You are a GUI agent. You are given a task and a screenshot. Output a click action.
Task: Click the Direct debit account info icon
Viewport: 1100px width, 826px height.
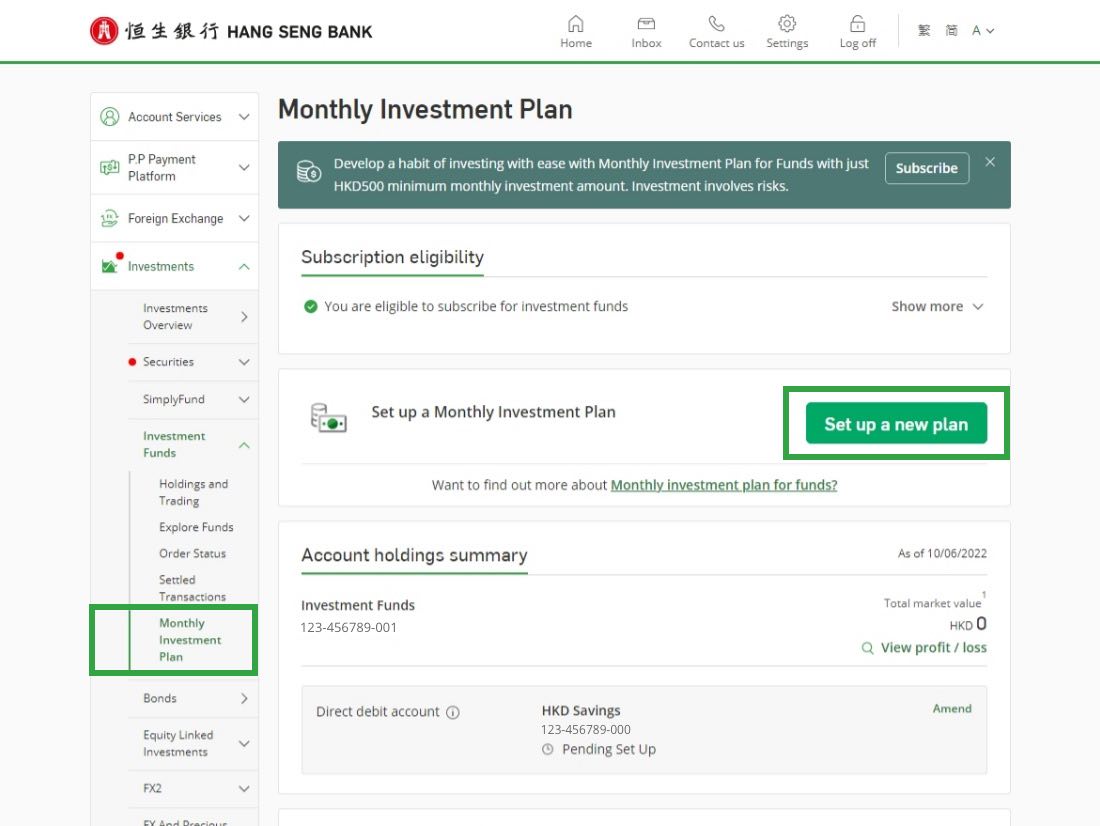[453, 712]
